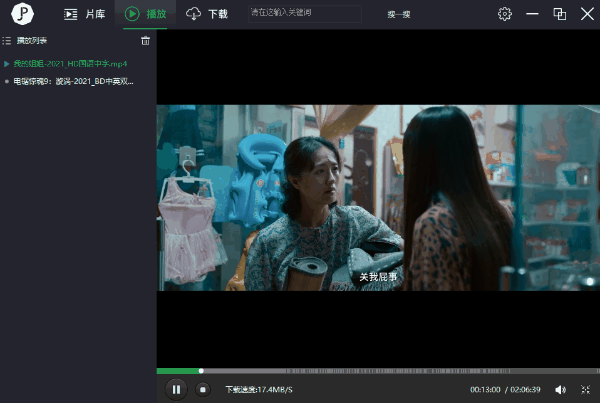Minimize the player window
The width and height of the screenshot is (600, 403).
click(x=532, y=14)
